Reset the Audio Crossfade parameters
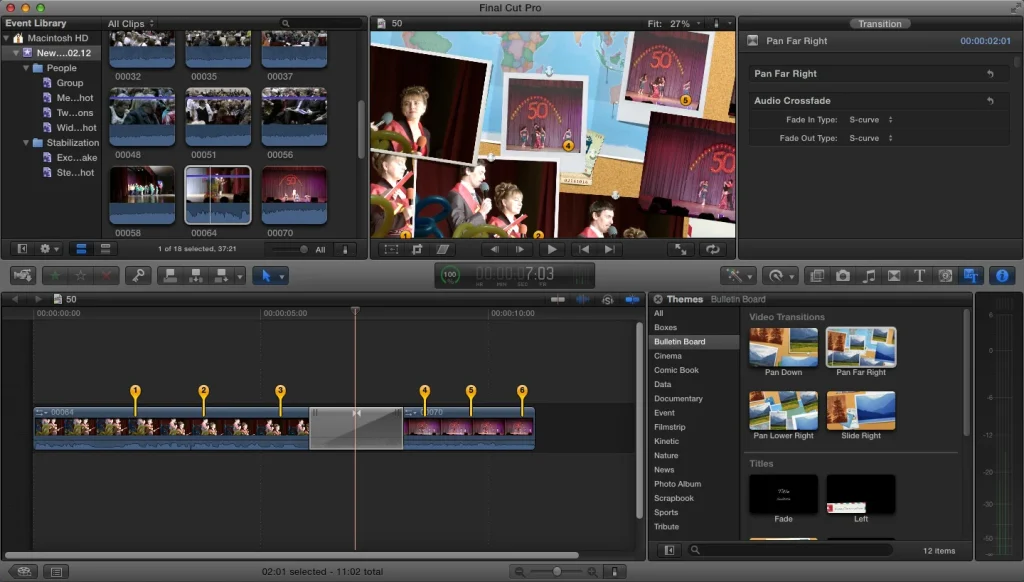 990,101
